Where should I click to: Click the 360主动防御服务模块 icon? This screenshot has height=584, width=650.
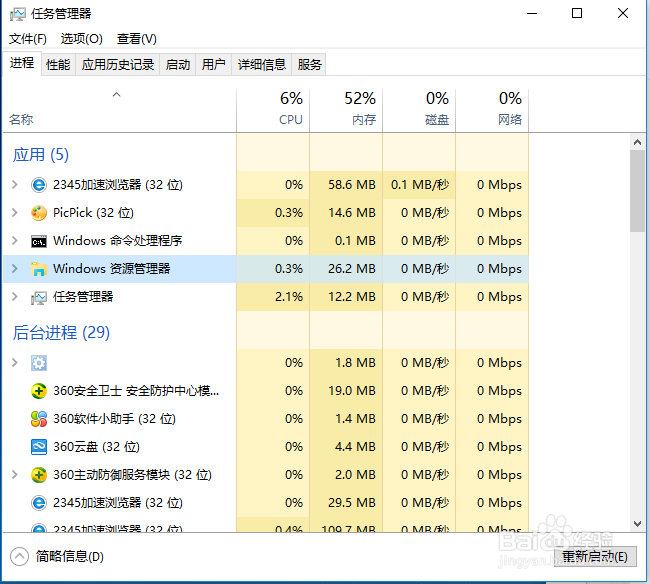(x=39, y=475)
